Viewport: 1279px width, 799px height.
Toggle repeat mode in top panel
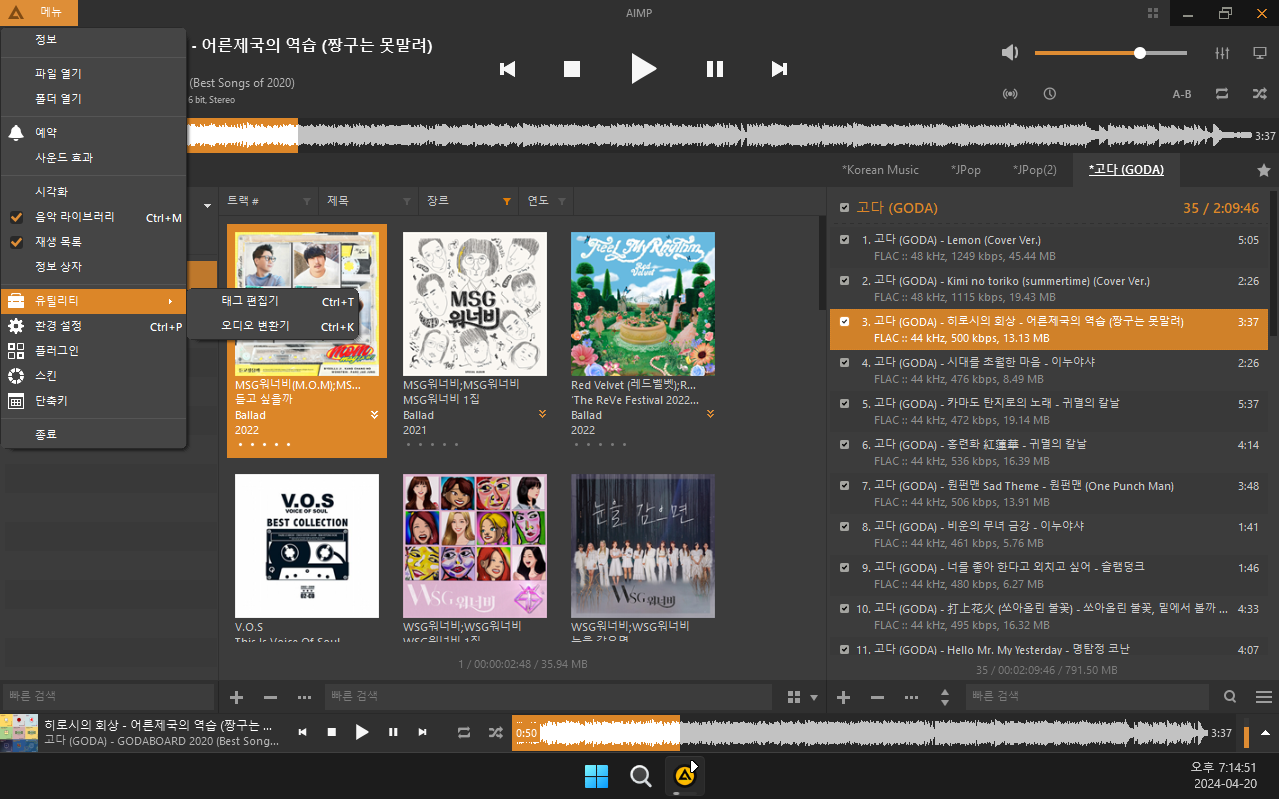(x=1222, y=94)
